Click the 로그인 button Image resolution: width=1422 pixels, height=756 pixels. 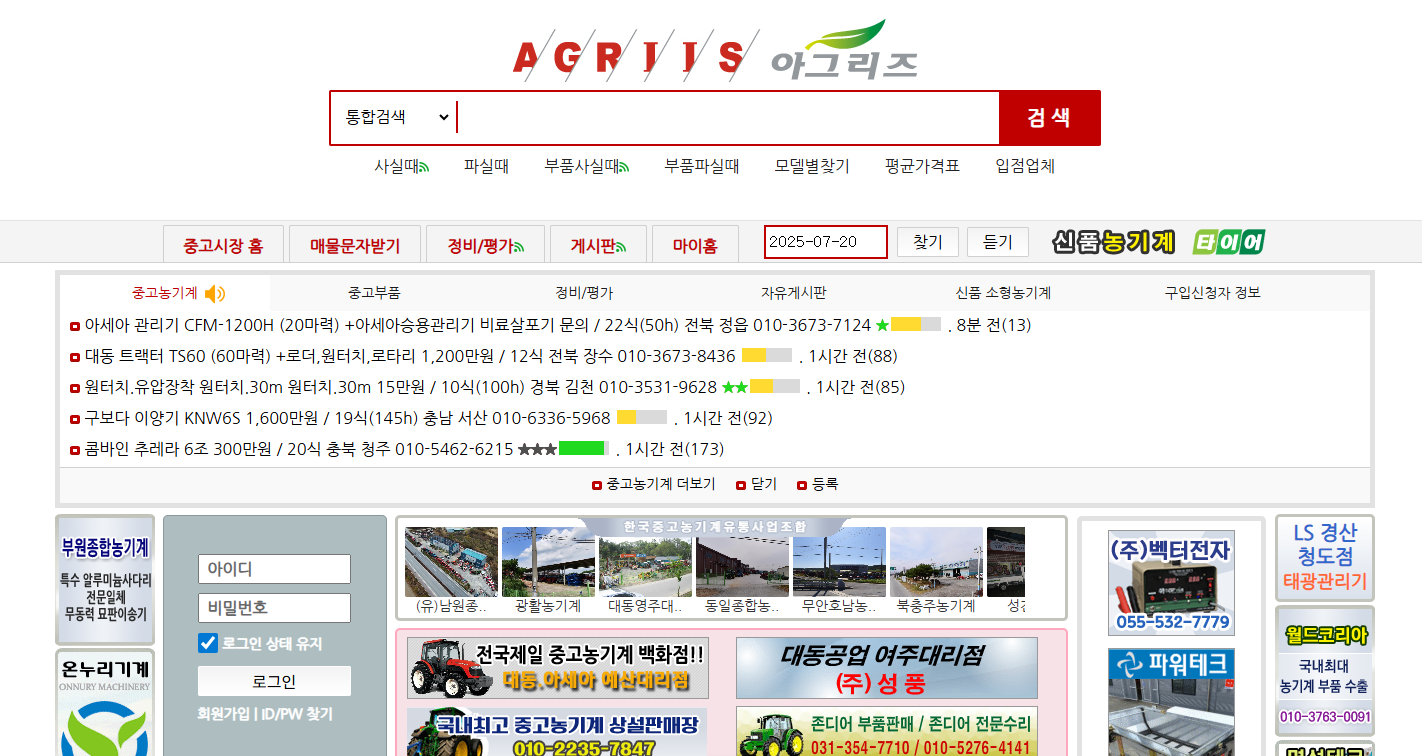(x=274, y=681)
